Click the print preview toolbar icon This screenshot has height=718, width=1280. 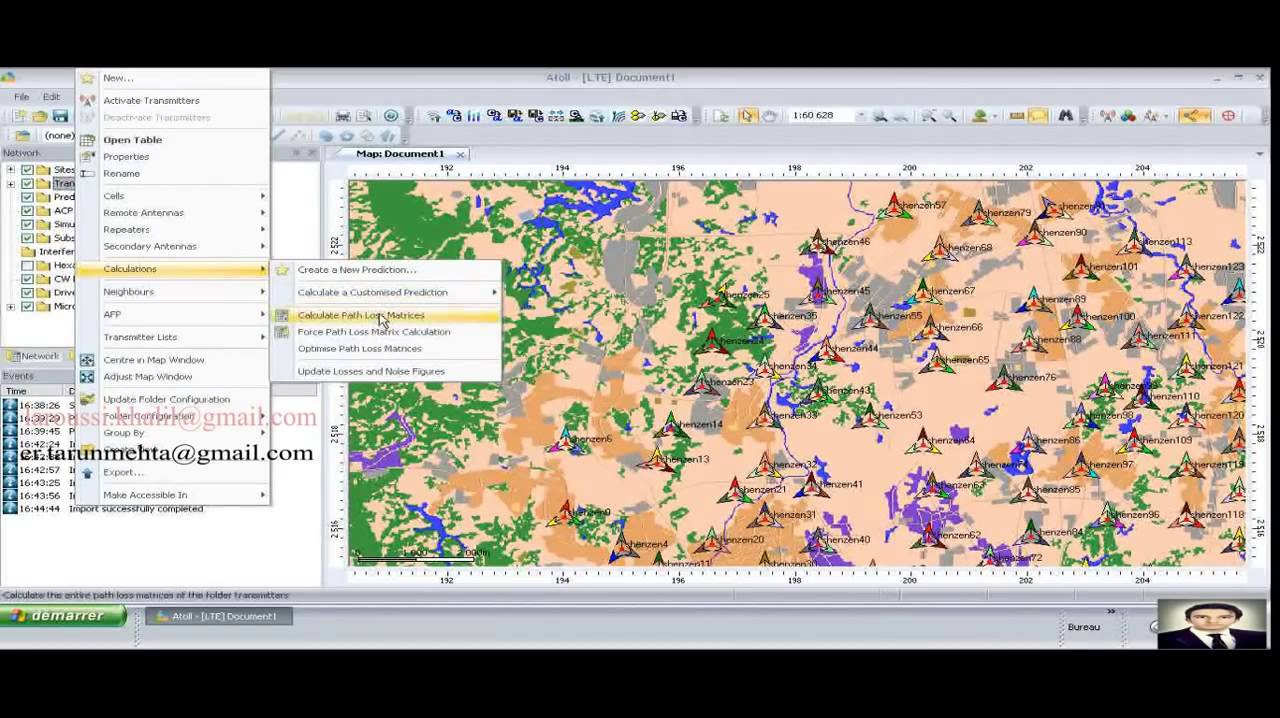tap(364, 116)
